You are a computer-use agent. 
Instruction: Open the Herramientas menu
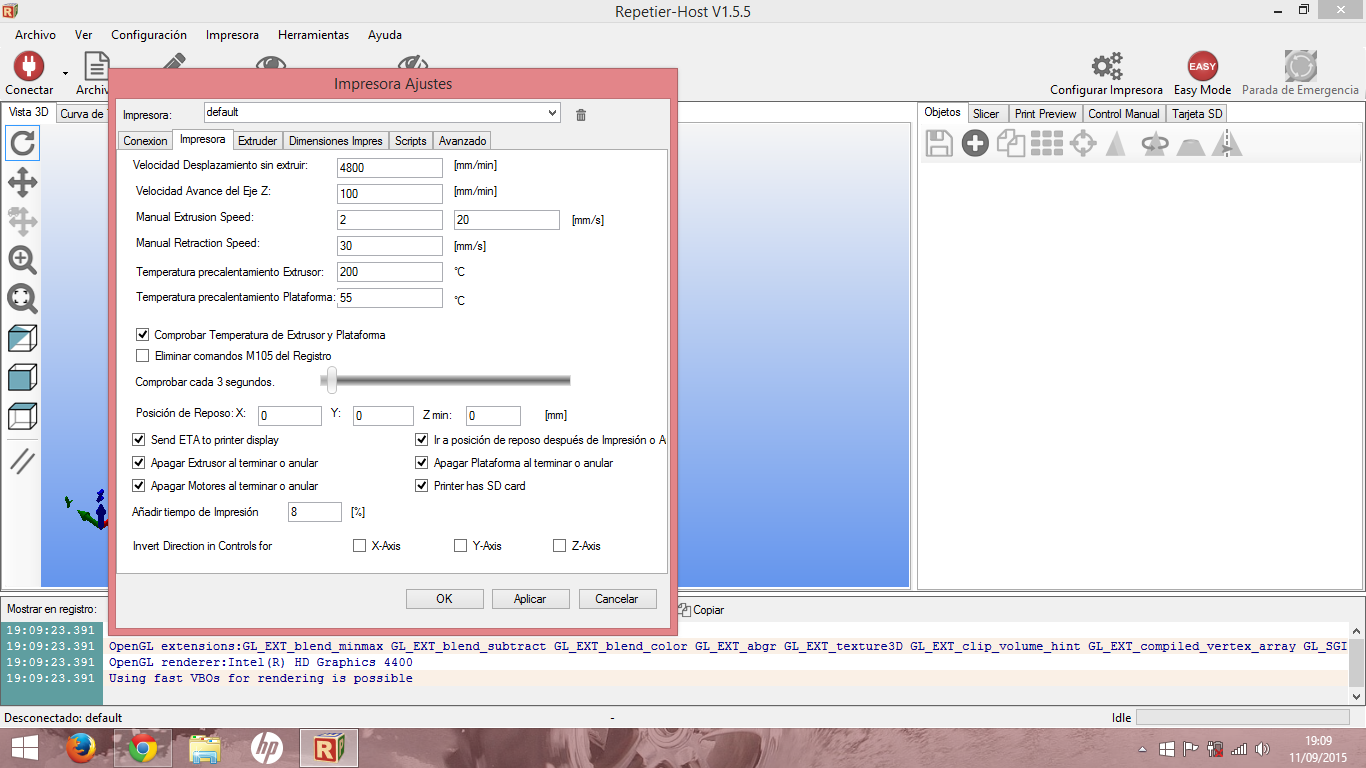[314, 35]
